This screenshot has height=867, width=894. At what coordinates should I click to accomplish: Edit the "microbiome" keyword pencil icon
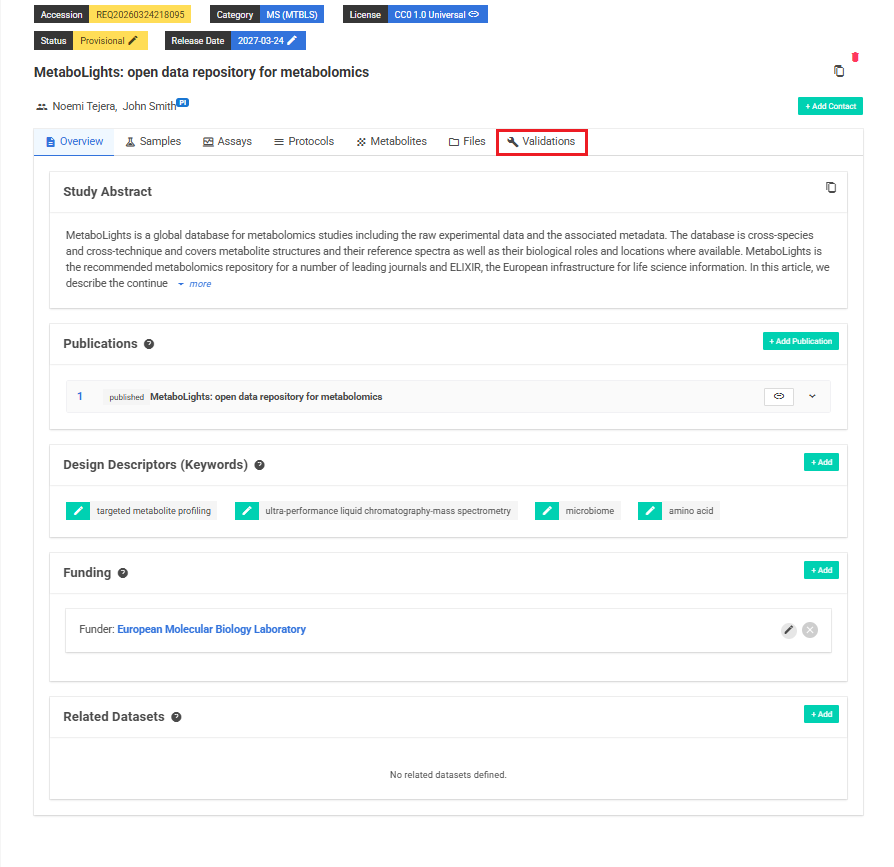point(546,510)
